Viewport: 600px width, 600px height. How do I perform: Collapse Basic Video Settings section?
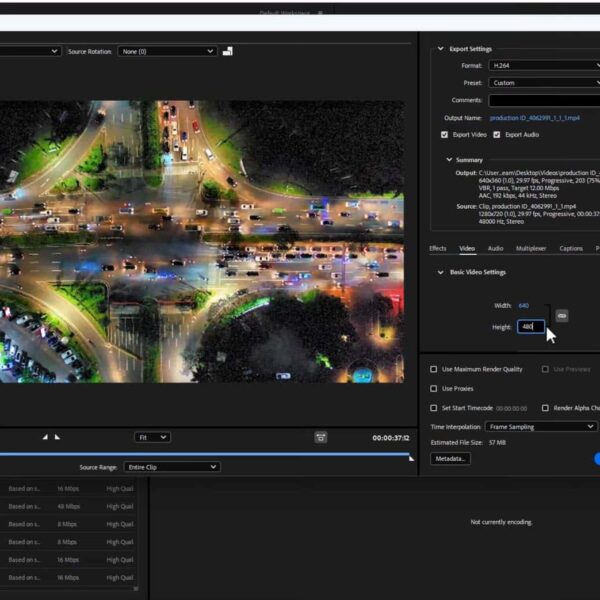point(440,272)
